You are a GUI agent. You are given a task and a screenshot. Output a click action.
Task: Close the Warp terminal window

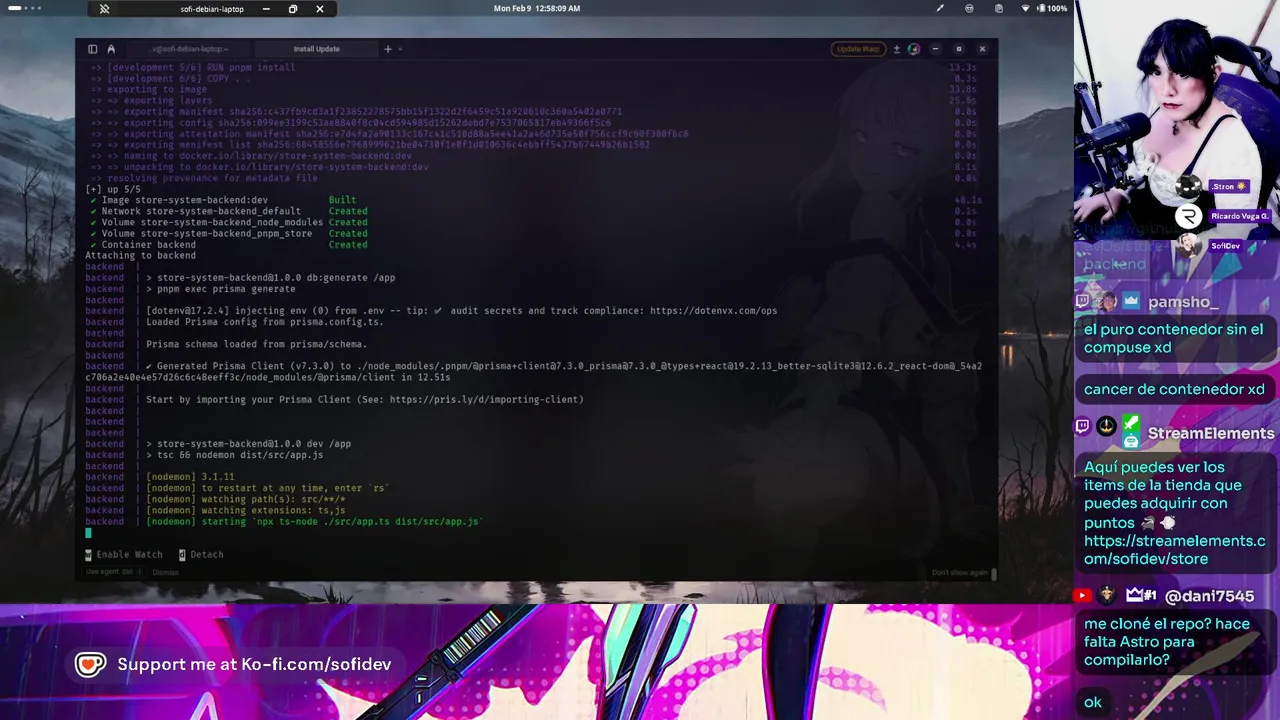click(982, 49)
